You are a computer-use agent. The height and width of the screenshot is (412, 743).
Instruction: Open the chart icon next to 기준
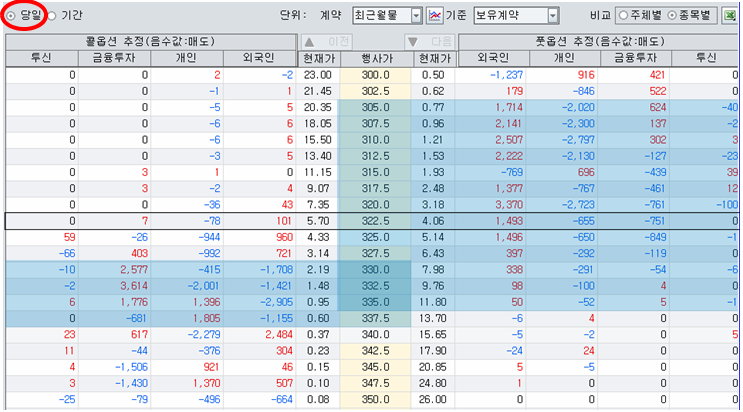pyautogui.click(x=435, y=16)
